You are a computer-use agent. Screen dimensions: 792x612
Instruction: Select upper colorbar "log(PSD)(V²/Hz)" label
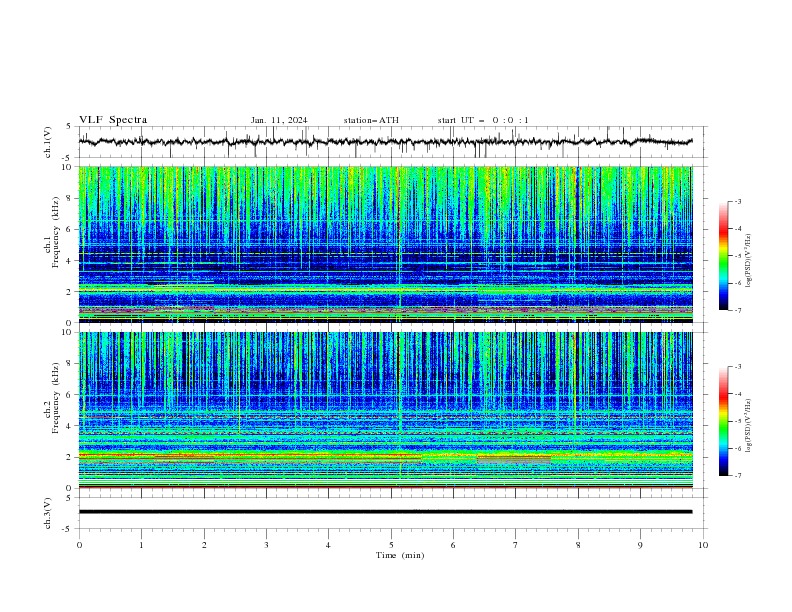coord(748,261)
